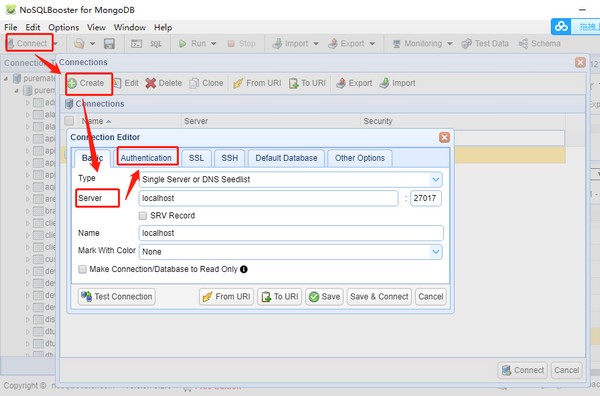Image resolution: width=600 pixels, height=396 pixels.
Task: Switch to the SSH tab
Action: 230,158
